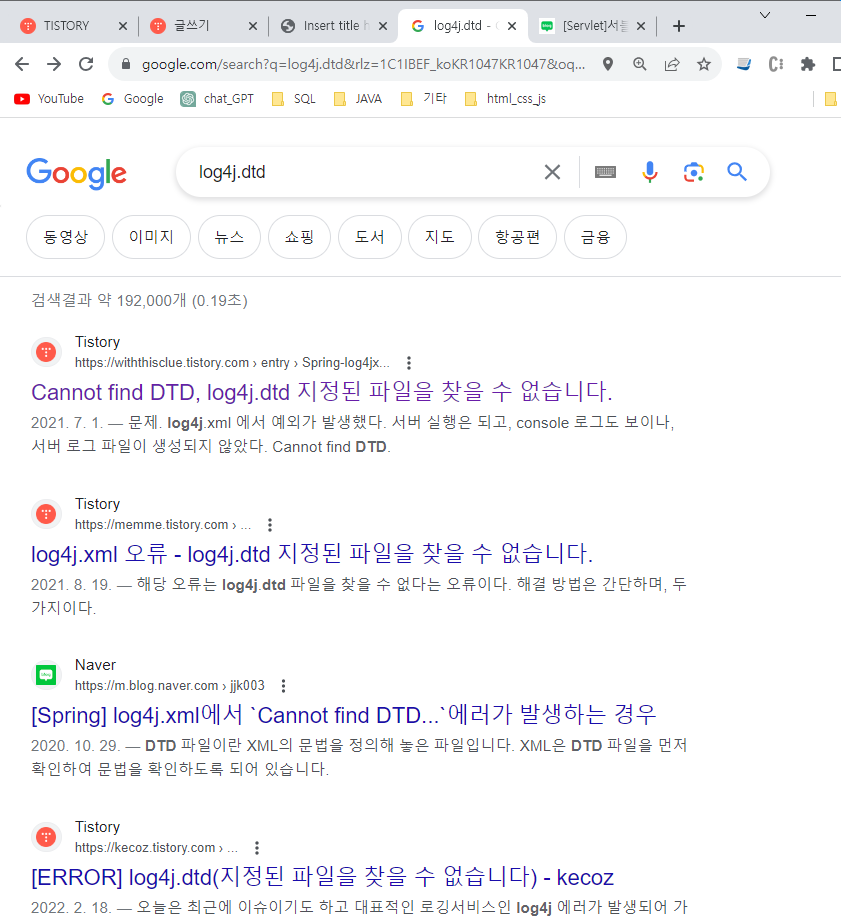The image size is (841, 920).
Task: Filter results by 뉴스
Action: [229, 237]
